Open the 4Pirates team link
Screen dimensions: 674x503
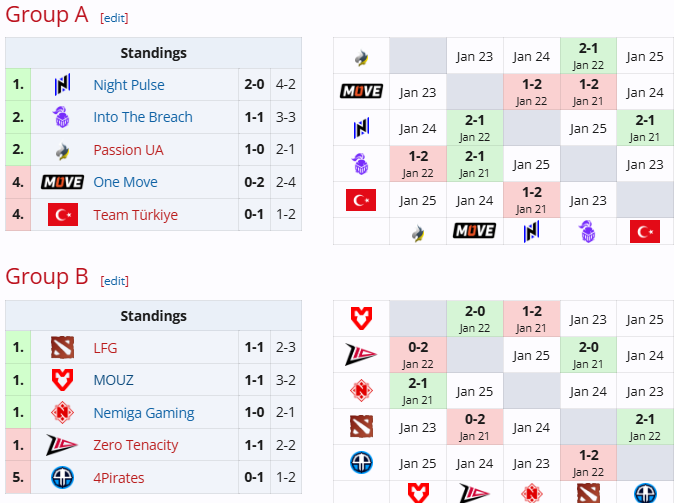pos(121,477)
